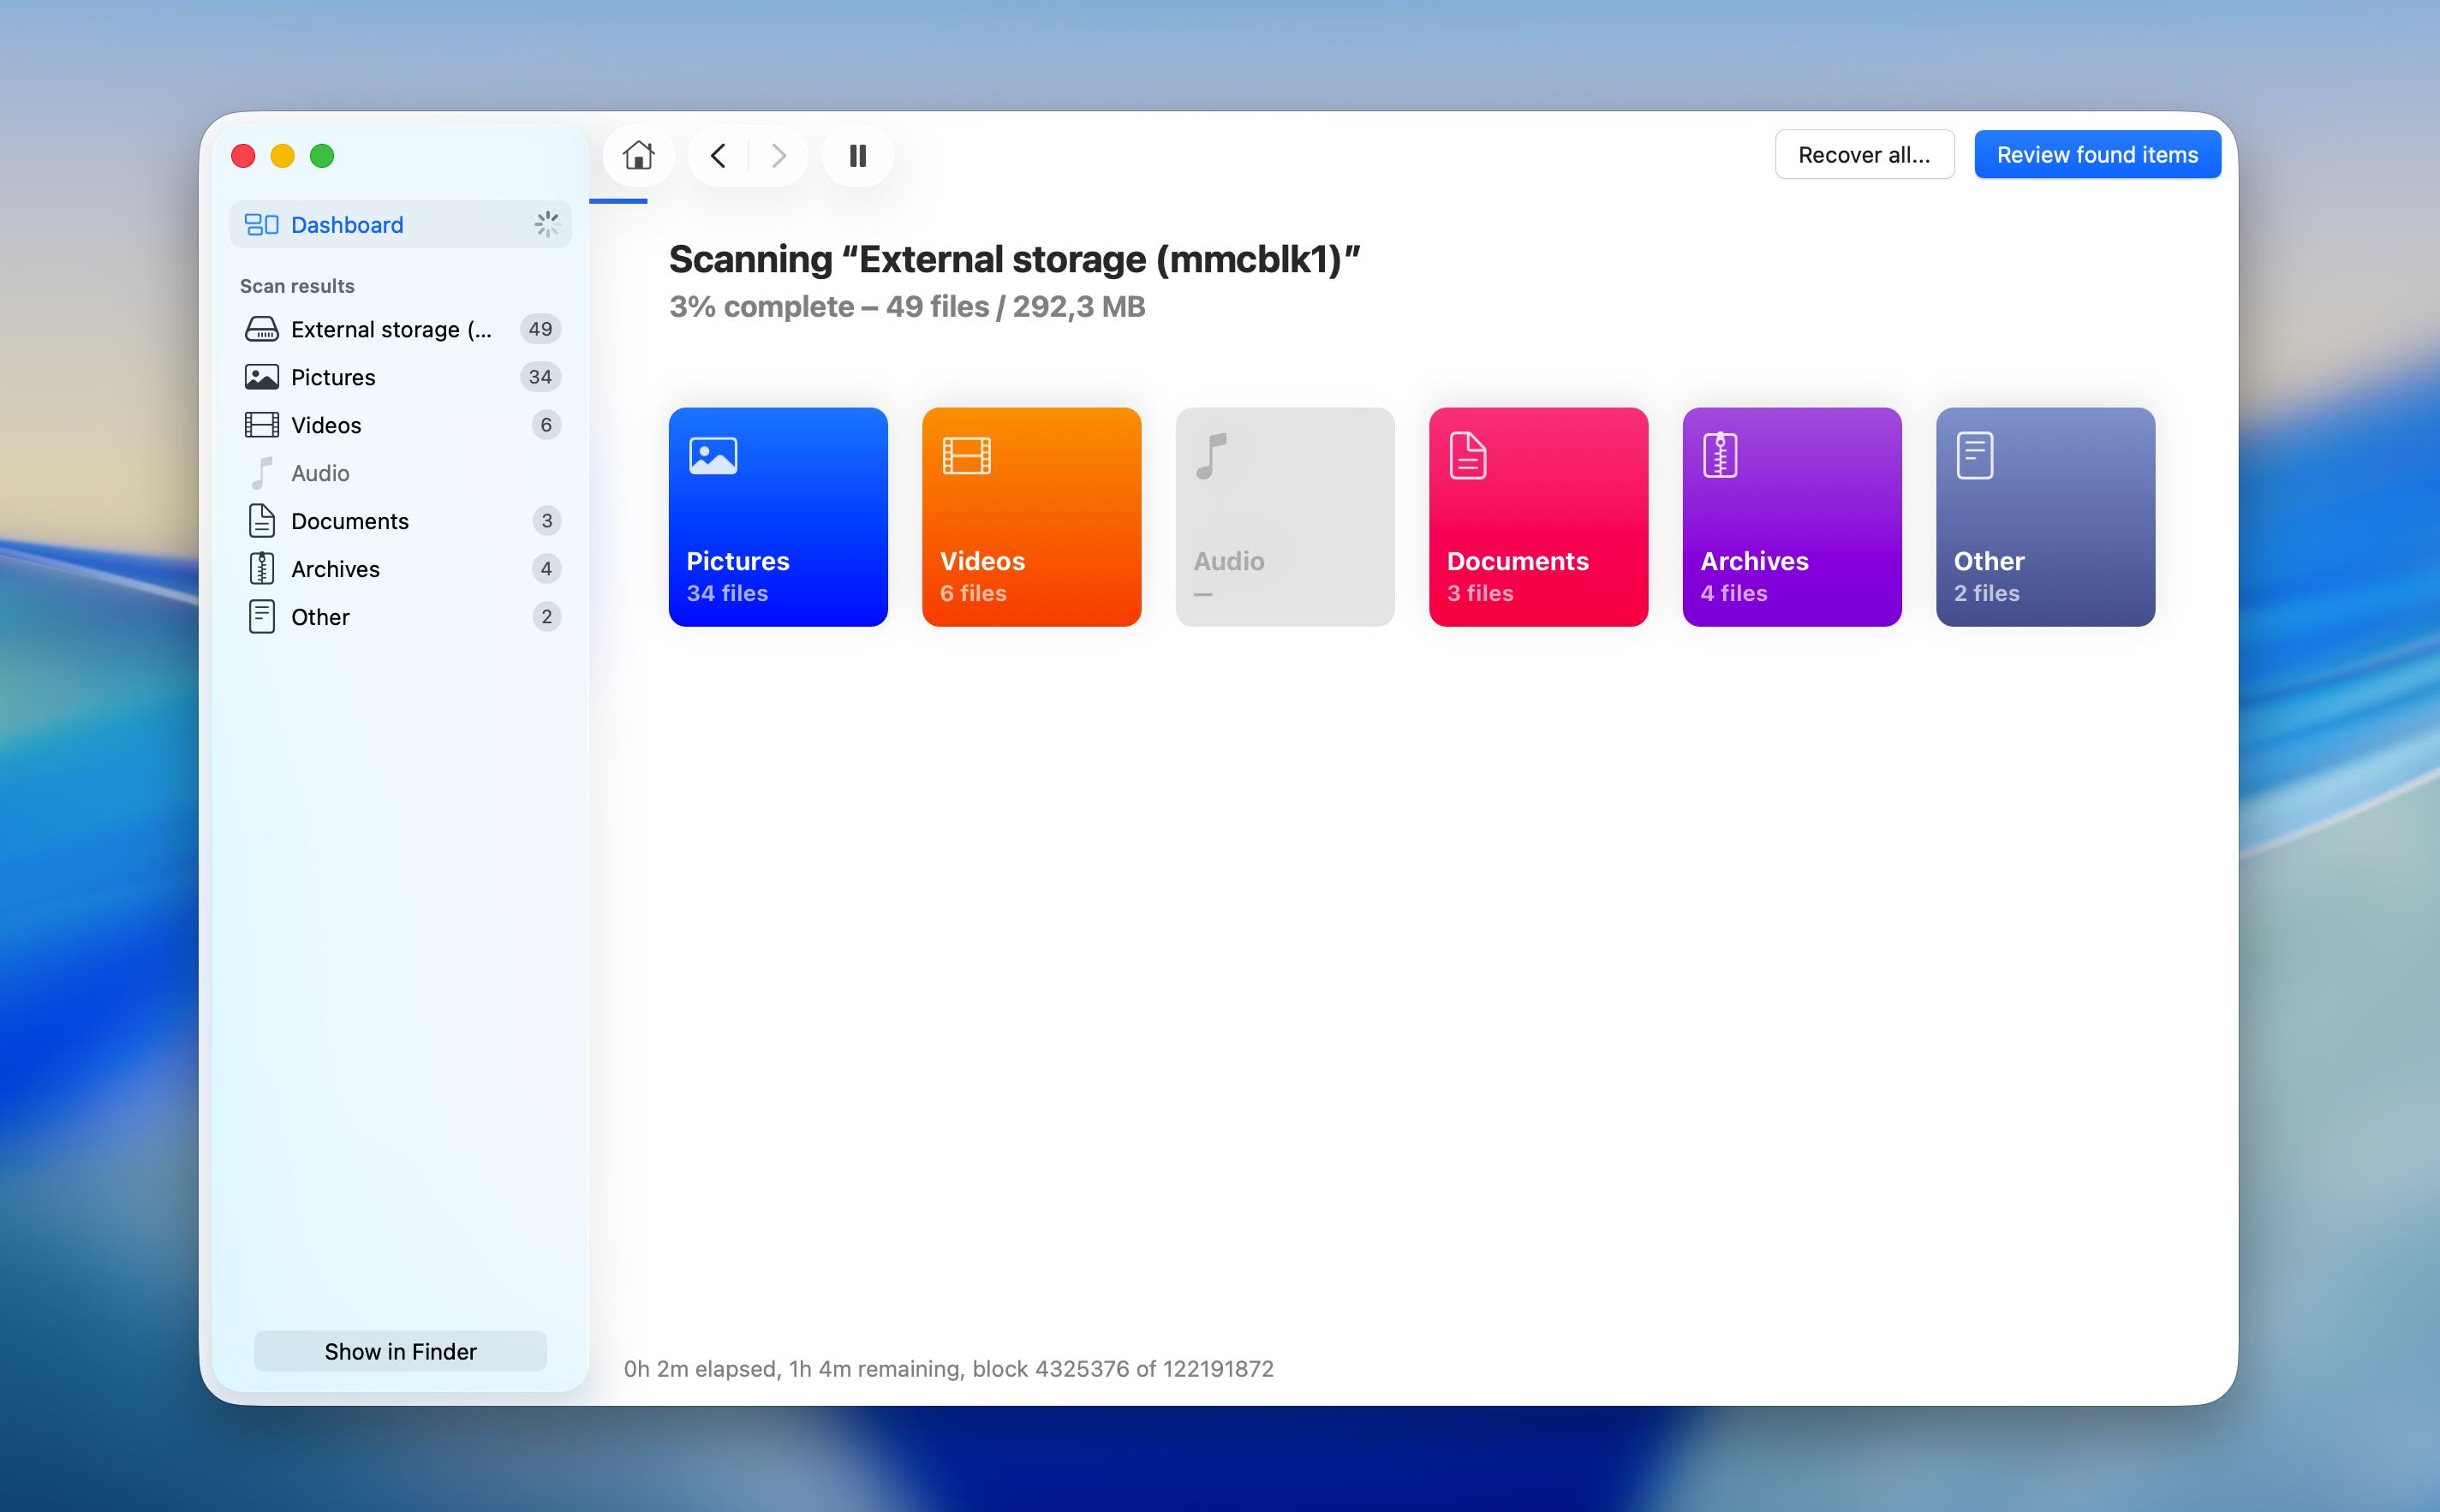
Task: Pause the ongoing scan
Action: click(856, 155)
